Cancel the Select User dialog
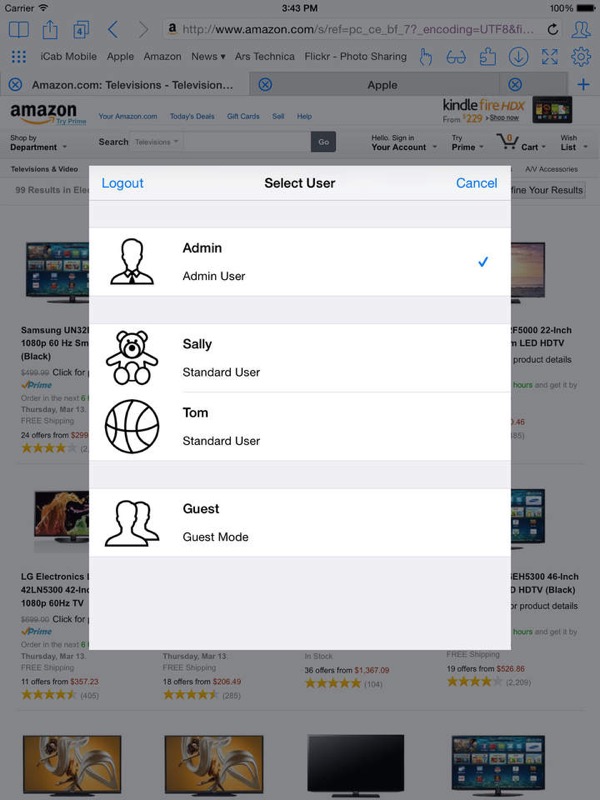The height and width of the screenshot is (800, 600). 477,183
